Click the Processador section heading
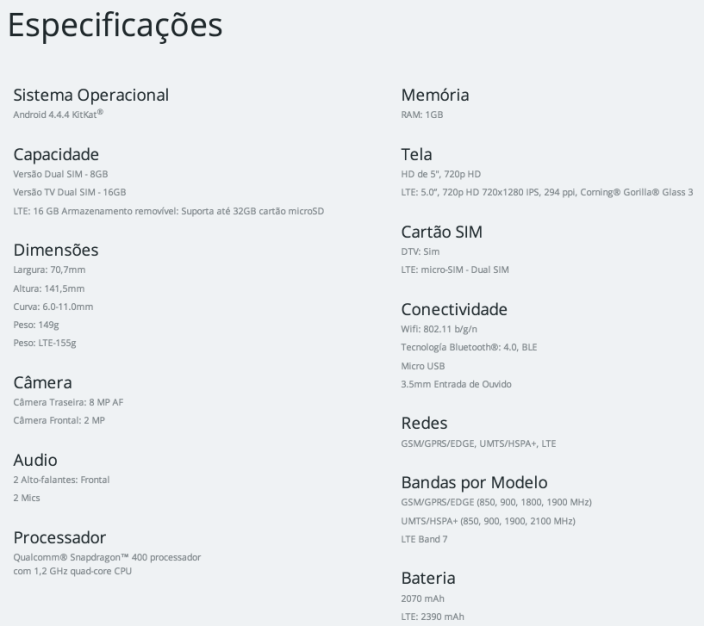704x626 pixels. (60, 537)
